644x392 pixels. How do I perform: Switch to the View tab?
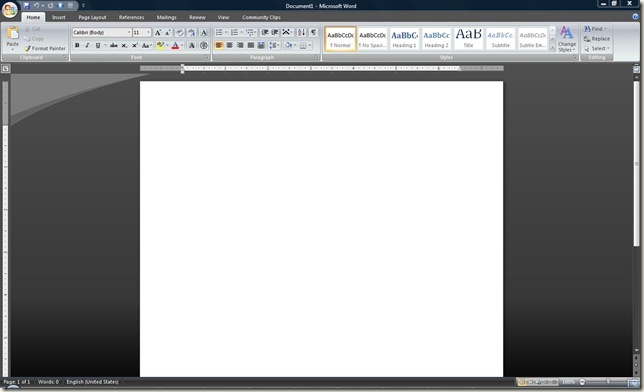pos(223,17)
